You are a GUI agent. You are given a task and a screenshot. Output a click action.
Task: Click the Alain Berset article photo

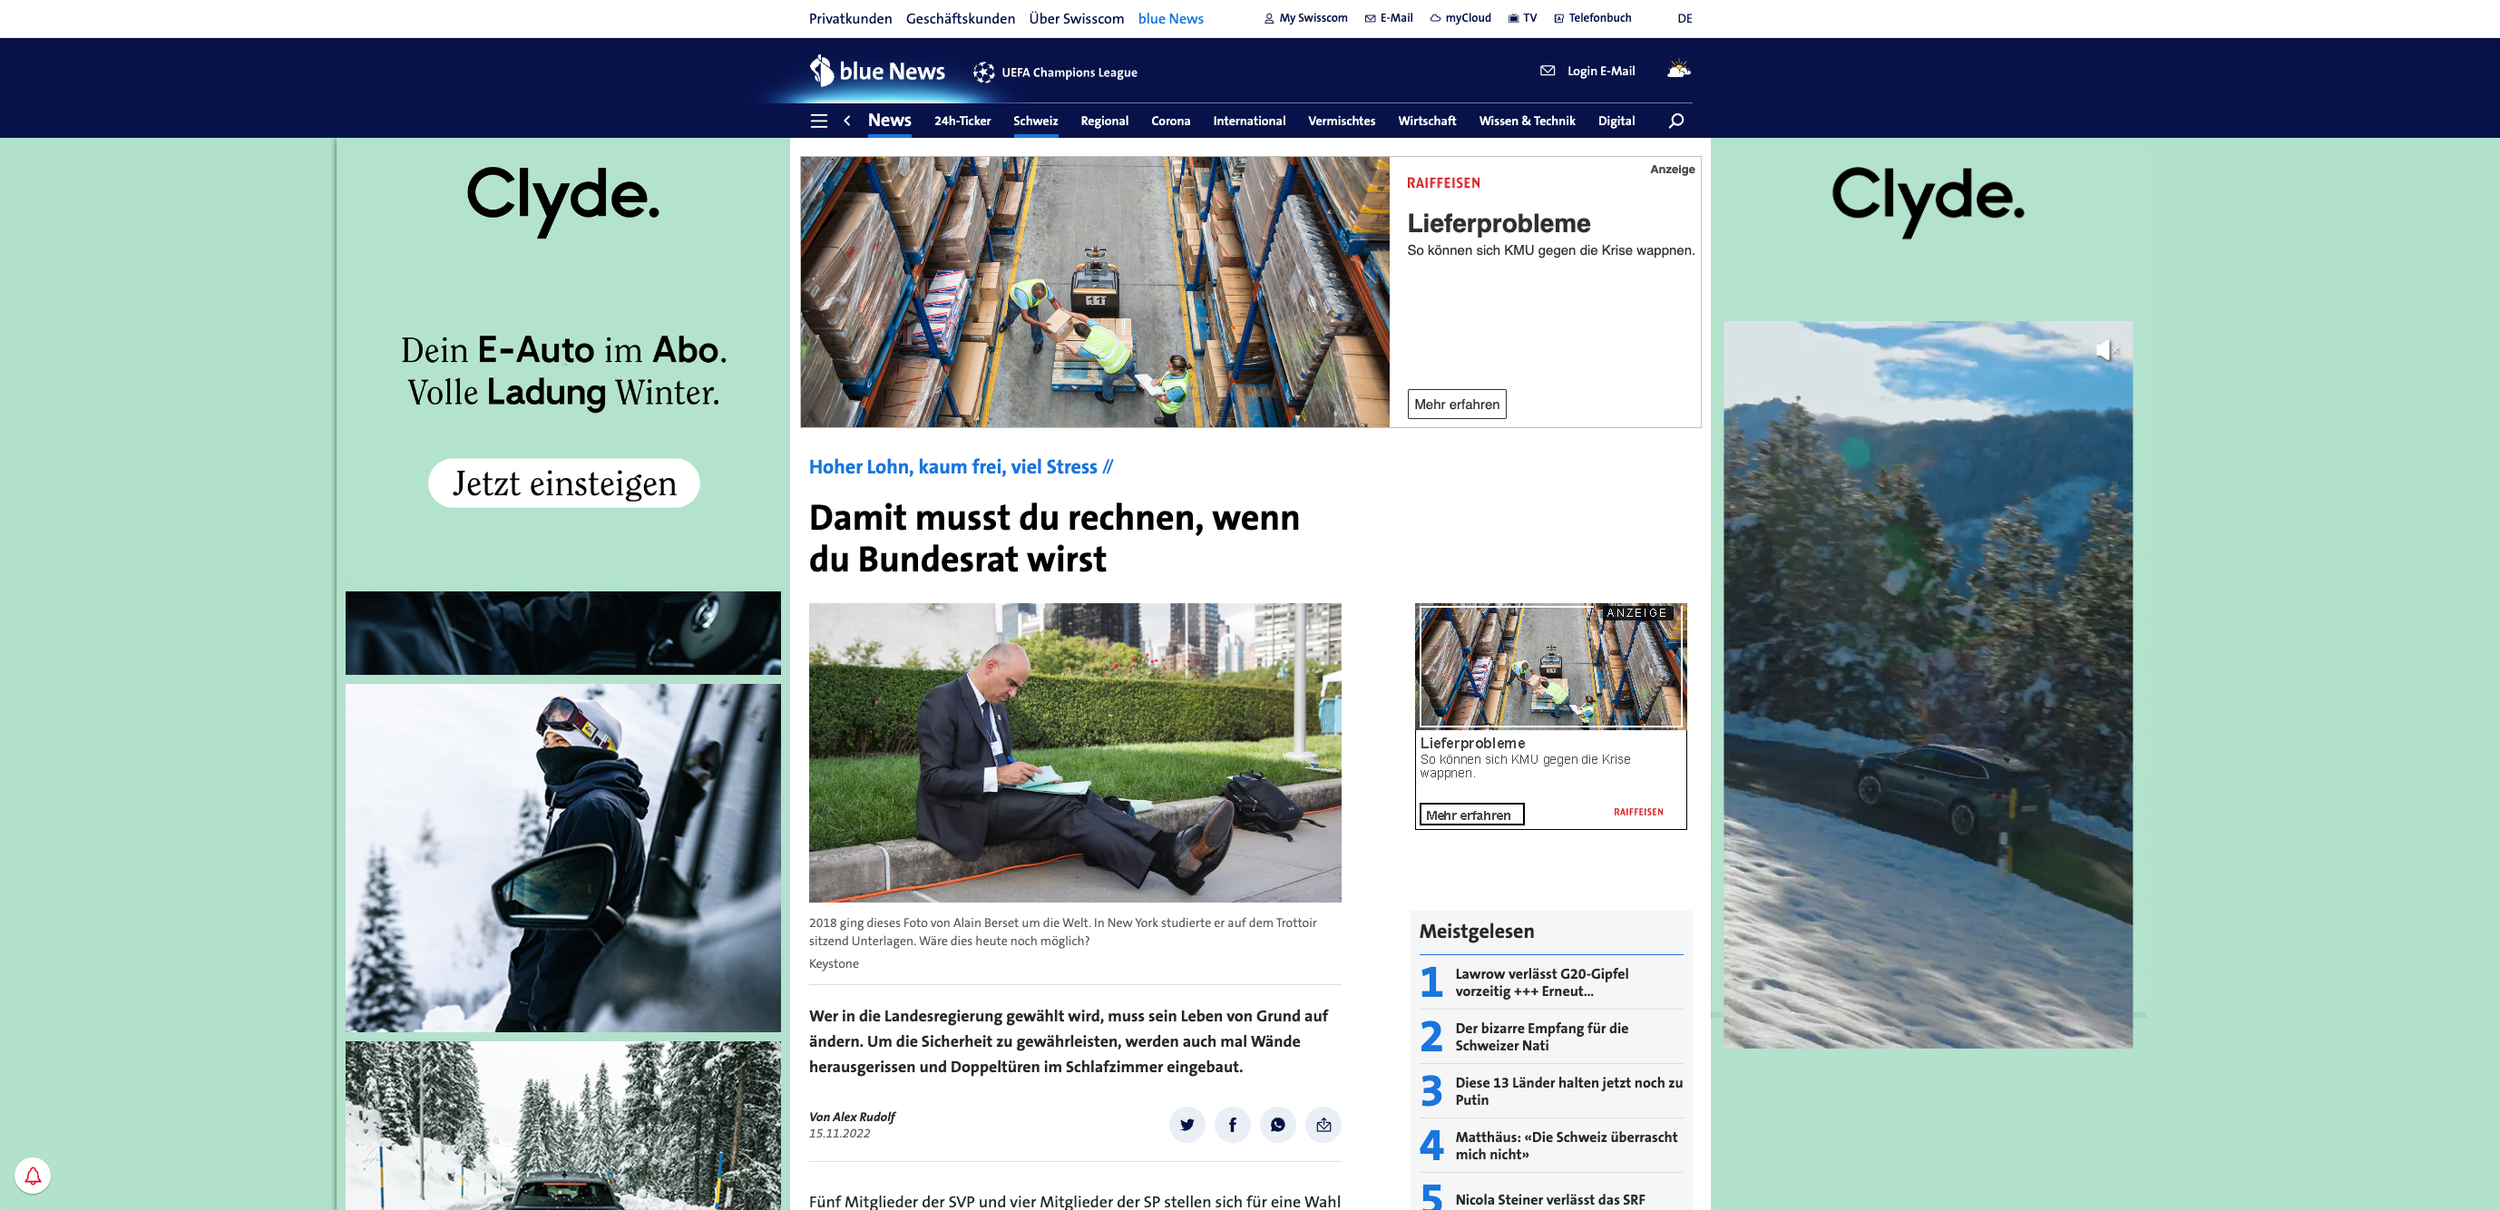click(x=1075, y=752)
